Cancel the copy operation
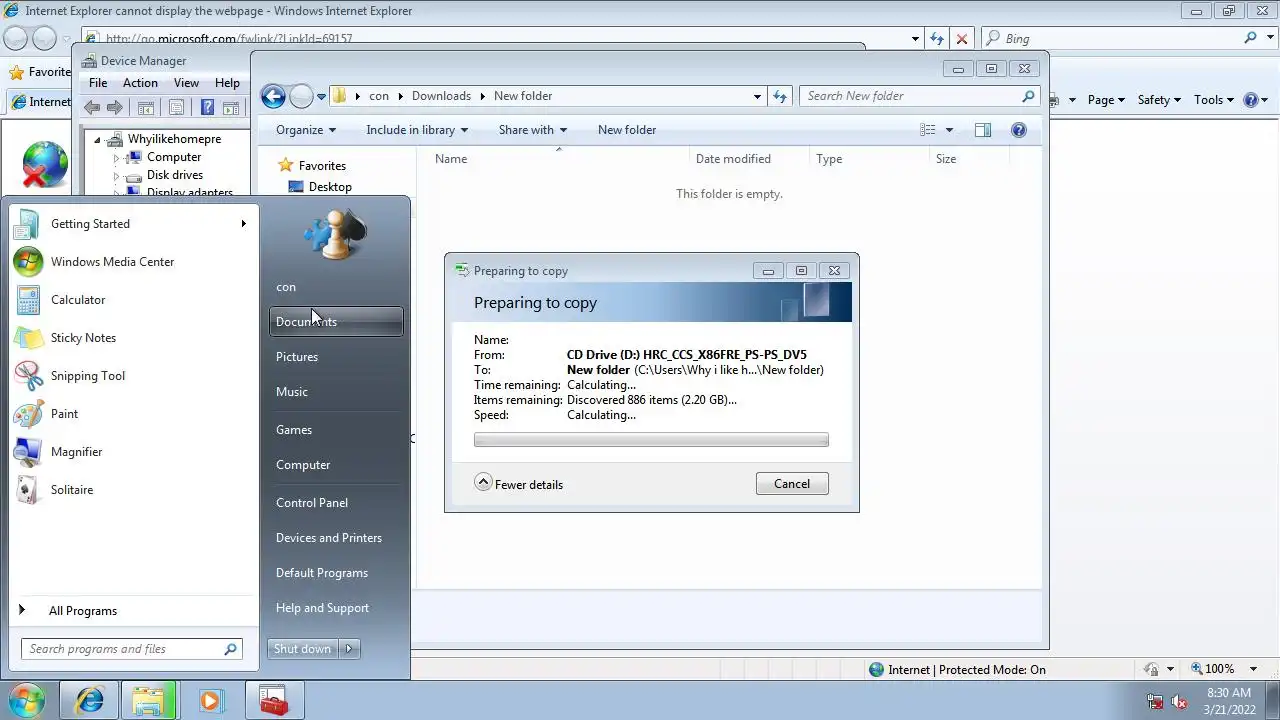This screenshot has height=720, width=1280. tap(792, 484)
